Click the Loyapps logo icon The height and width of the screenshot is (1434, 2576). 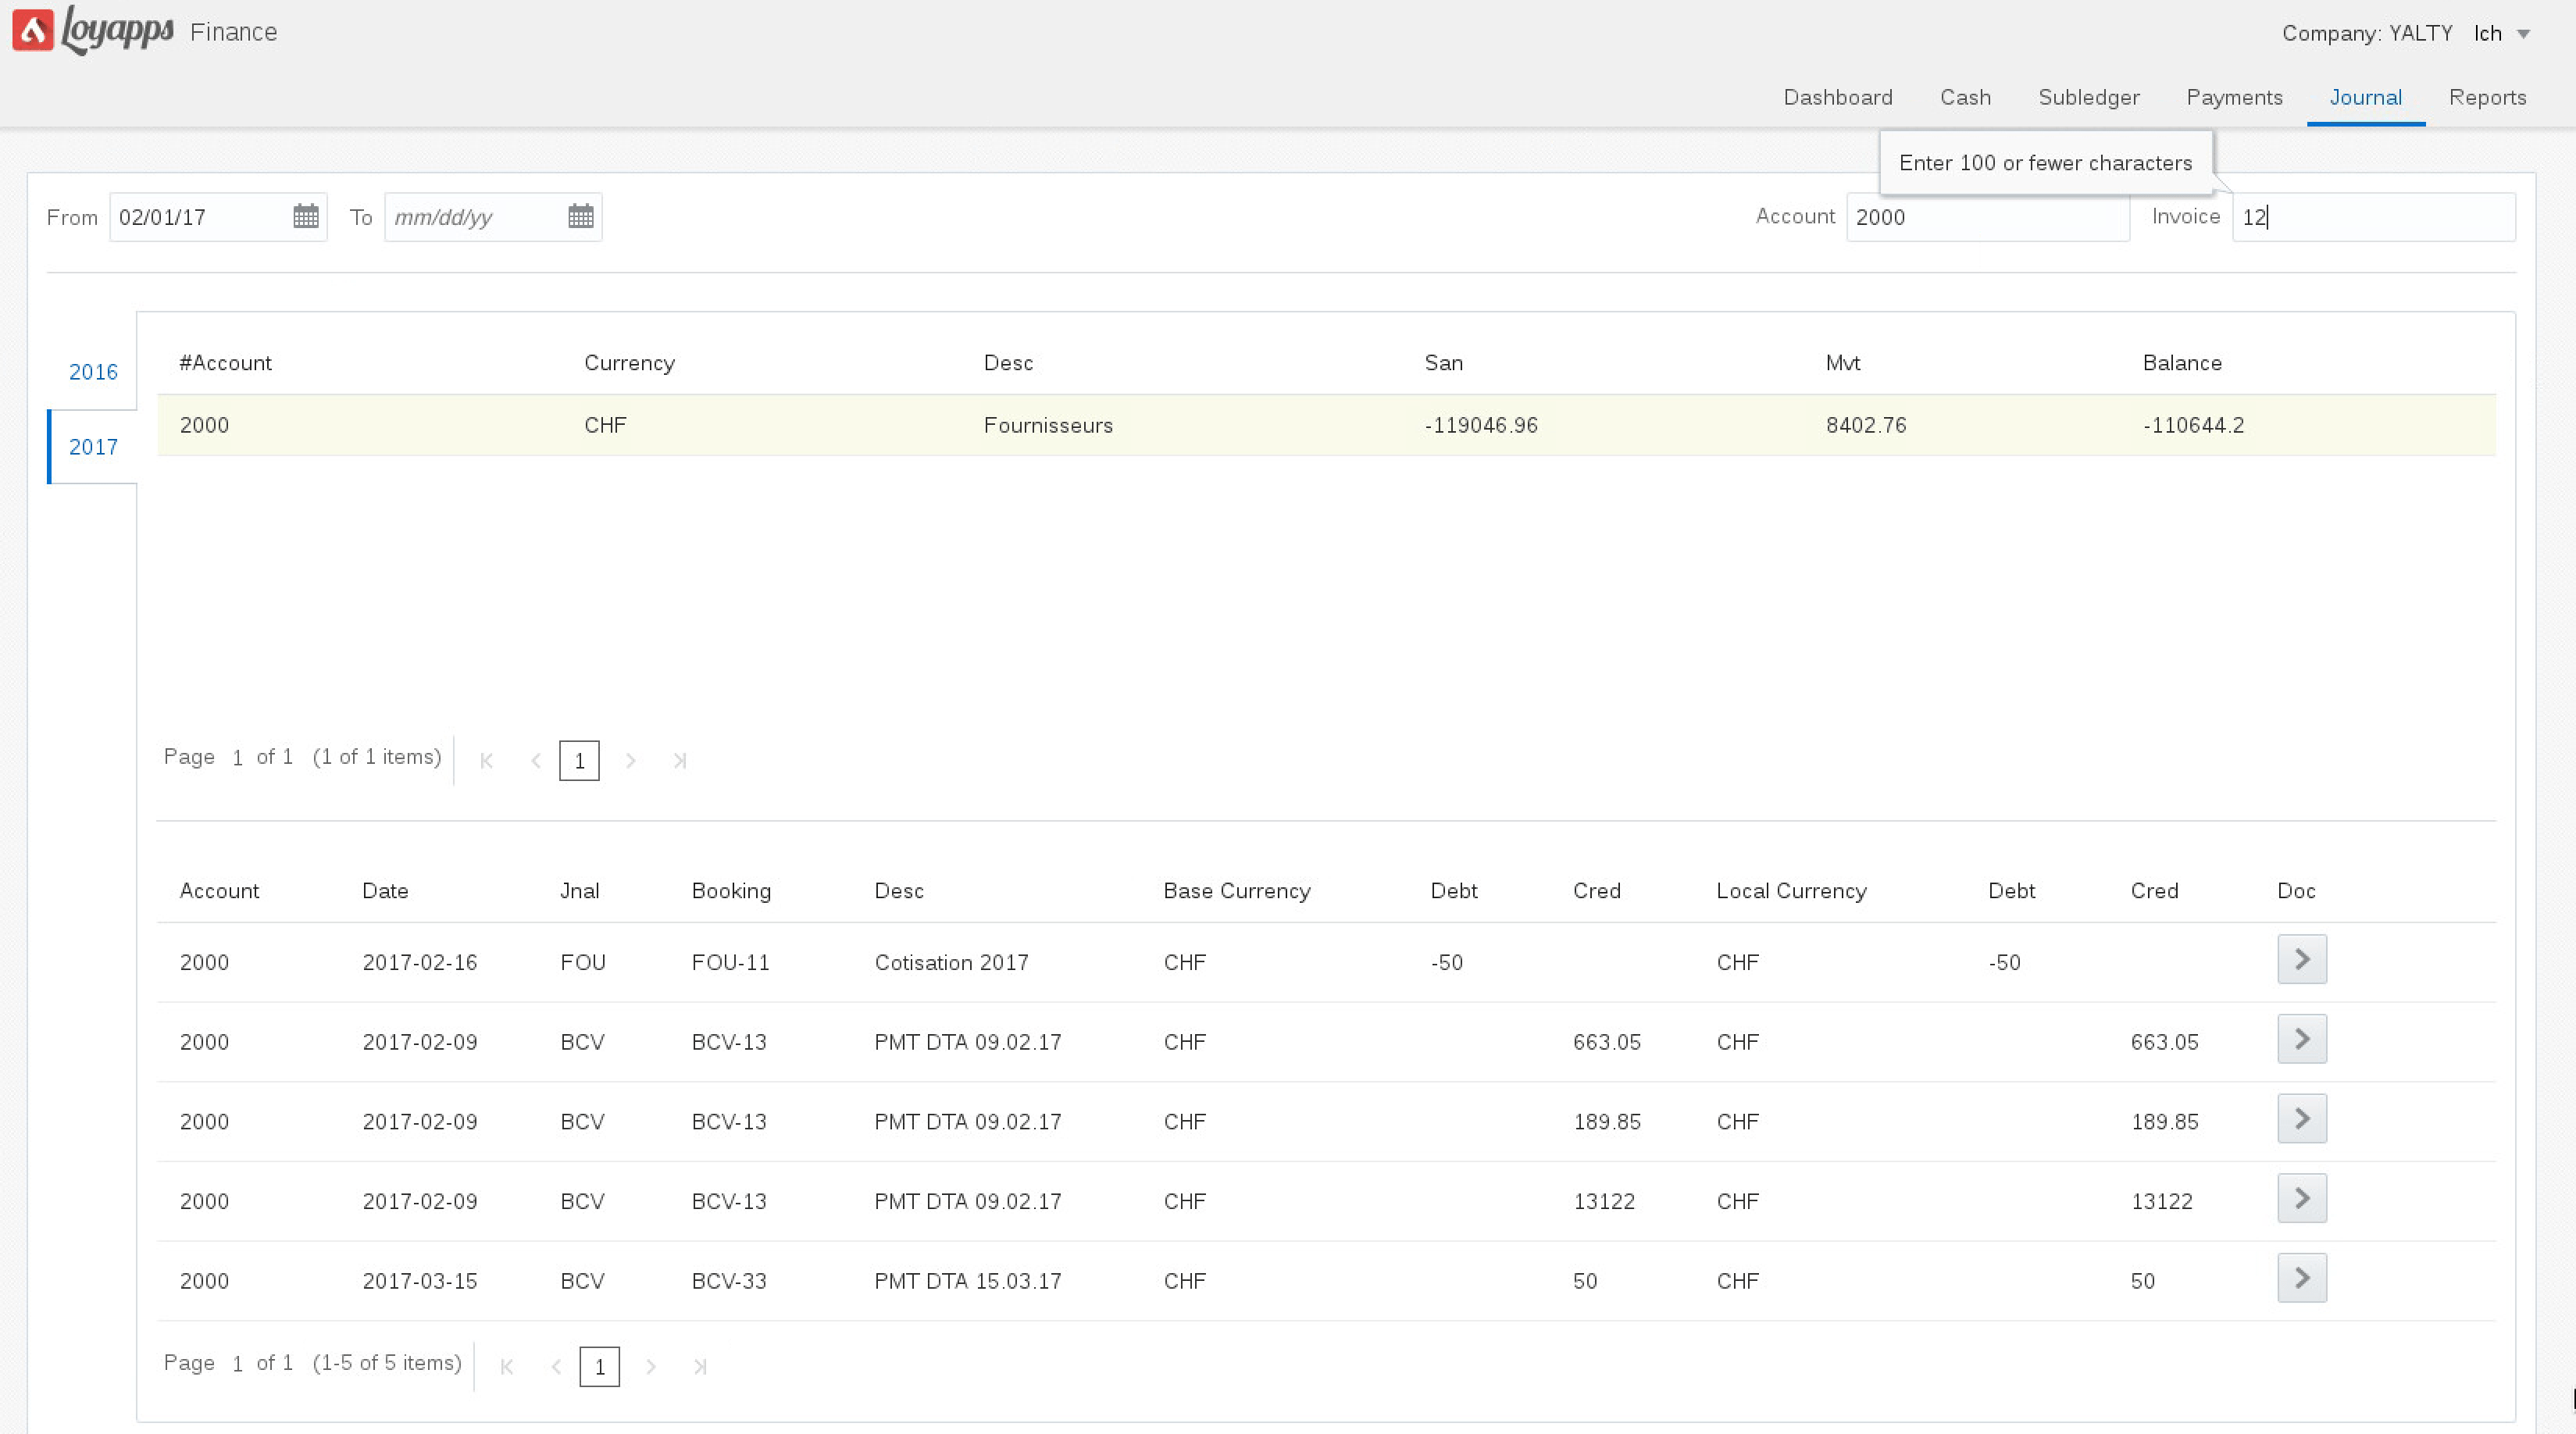(x=33, y=30)
